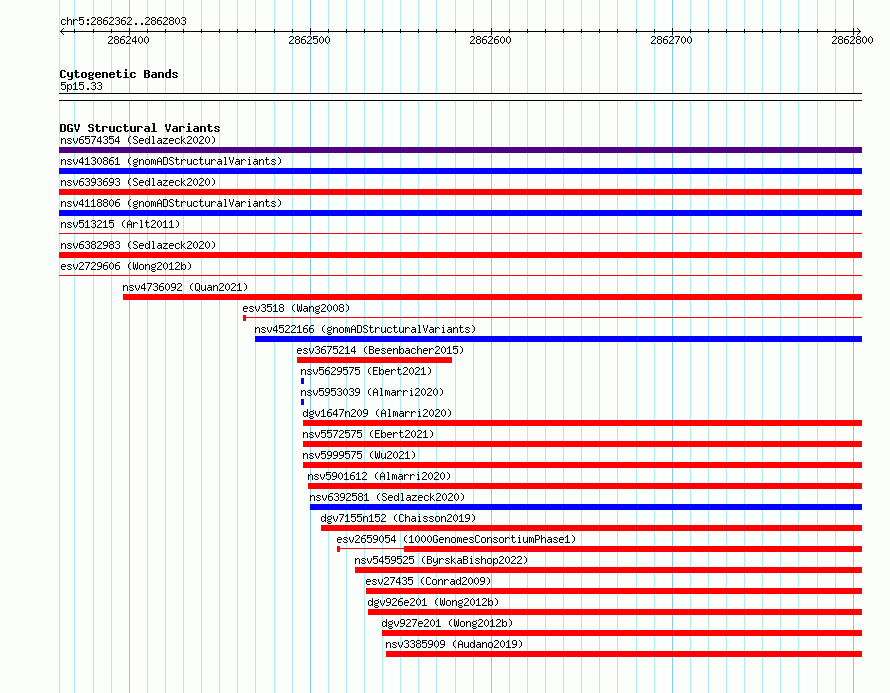Viewport: 890px width, 693px height.
Task: Select the red bar under esv27435
Action: (x=614, y=591)
